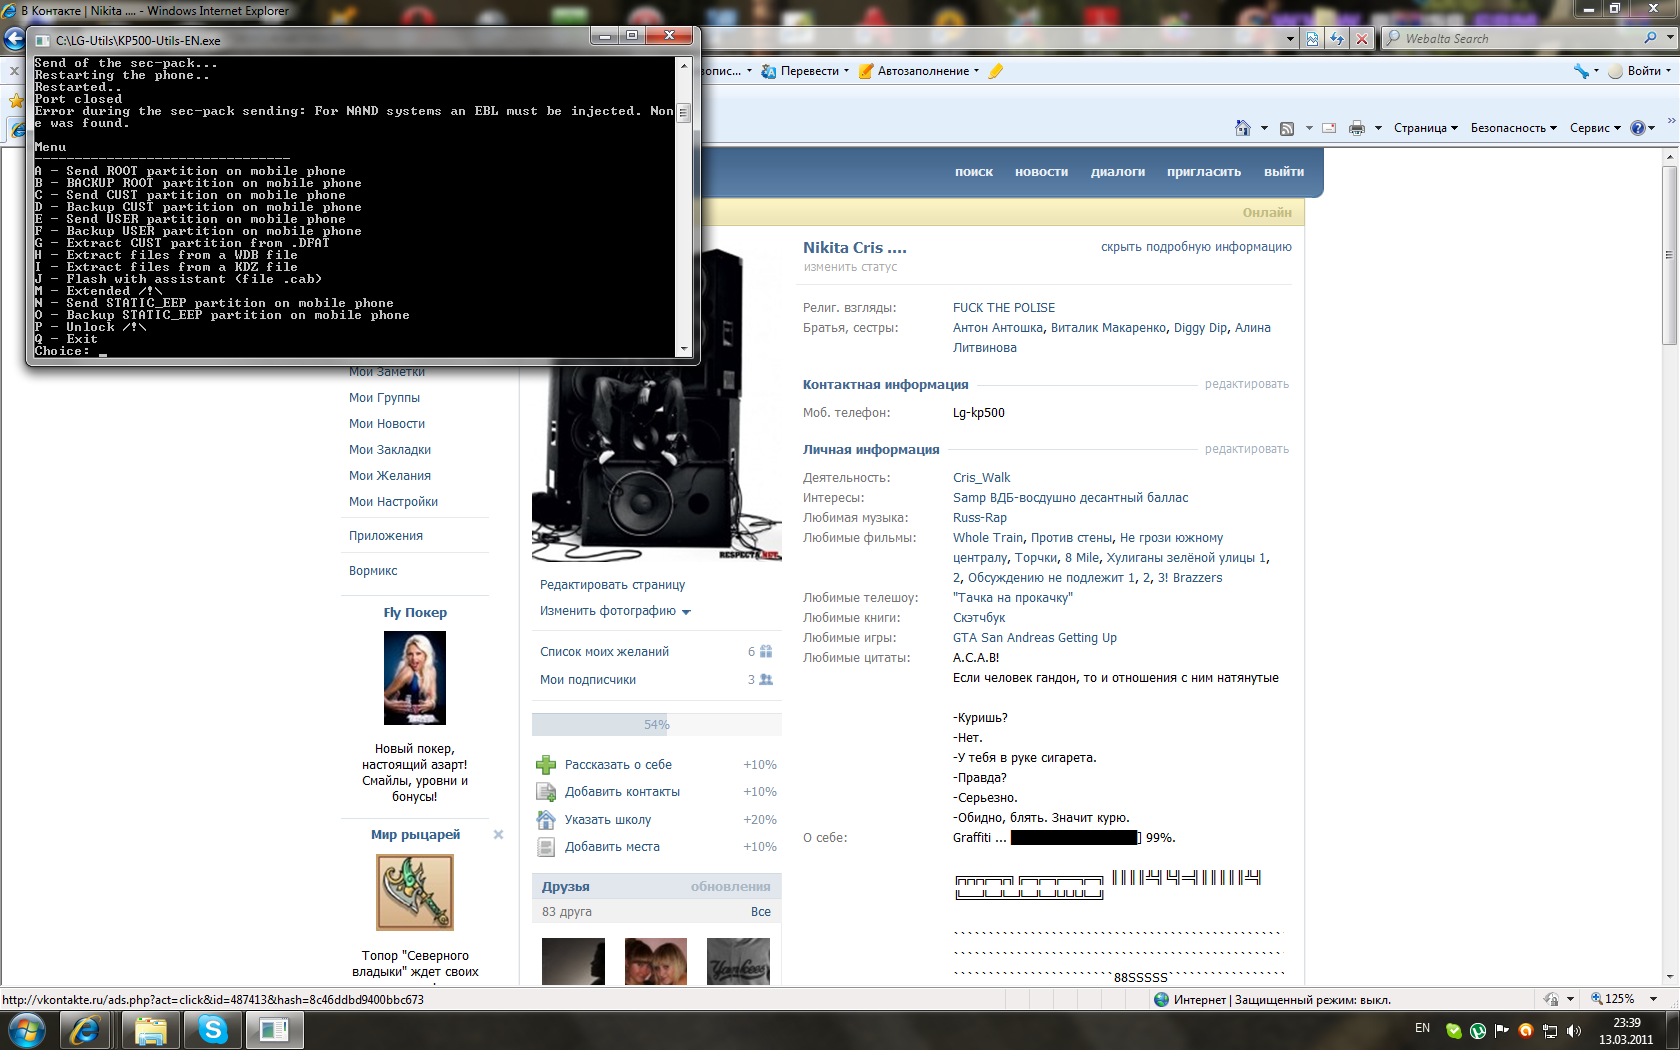Open the search provider dropdown arrow
The height and width of the screenshot is (1050, 1680).
click(1670, 38)
